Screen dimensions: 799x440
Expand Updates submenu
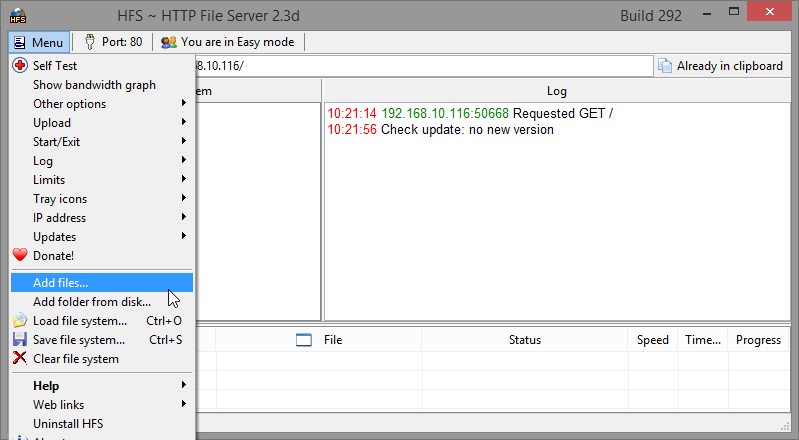[102, 237]
